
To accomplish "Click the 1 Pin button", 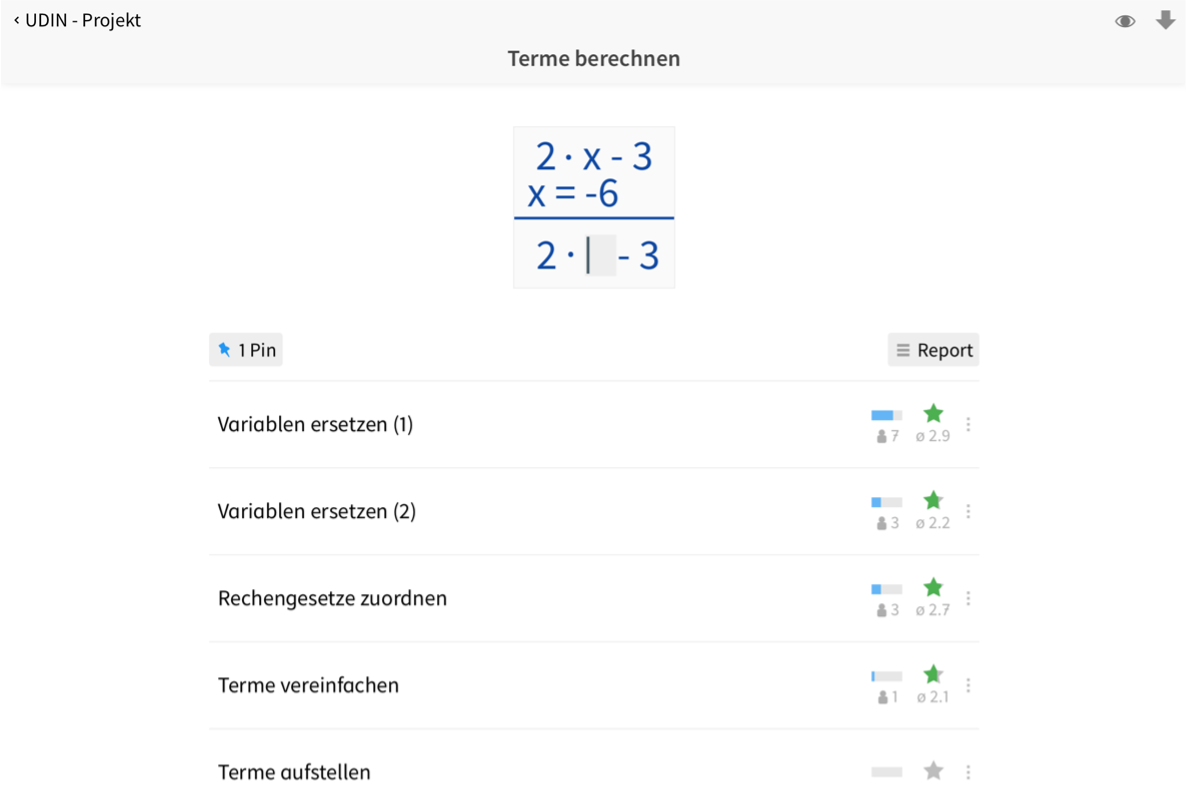I will tap(246, 350).
